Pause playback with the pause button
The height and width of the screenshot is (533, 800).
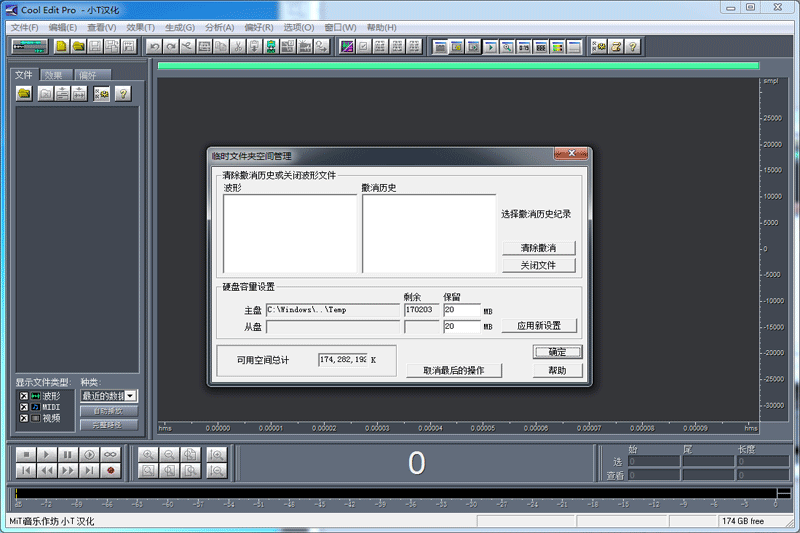tap(68, 454)
